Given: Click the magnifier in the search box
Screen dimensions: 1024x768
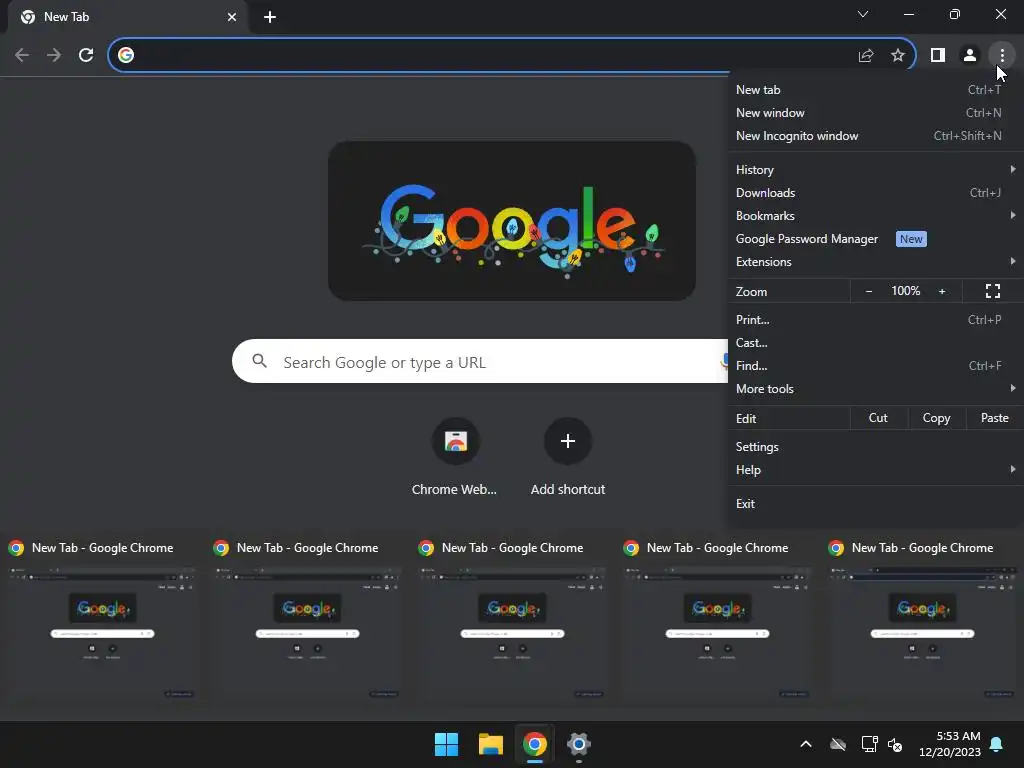Looking at the screenshot, I should coord(260,360).
